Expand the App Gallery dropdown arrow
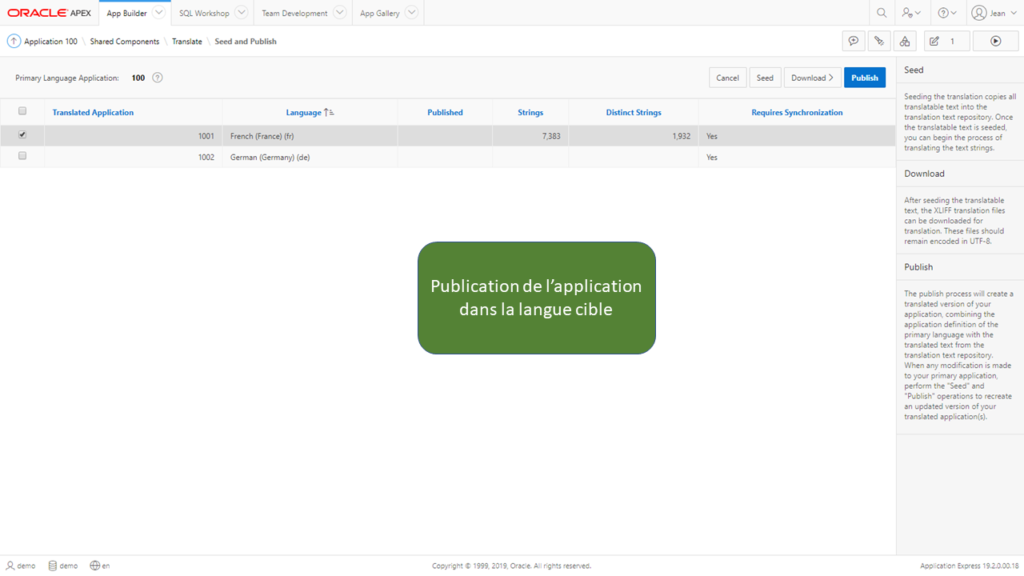This screenshot has height=576, width=1024. coord(411,12)
